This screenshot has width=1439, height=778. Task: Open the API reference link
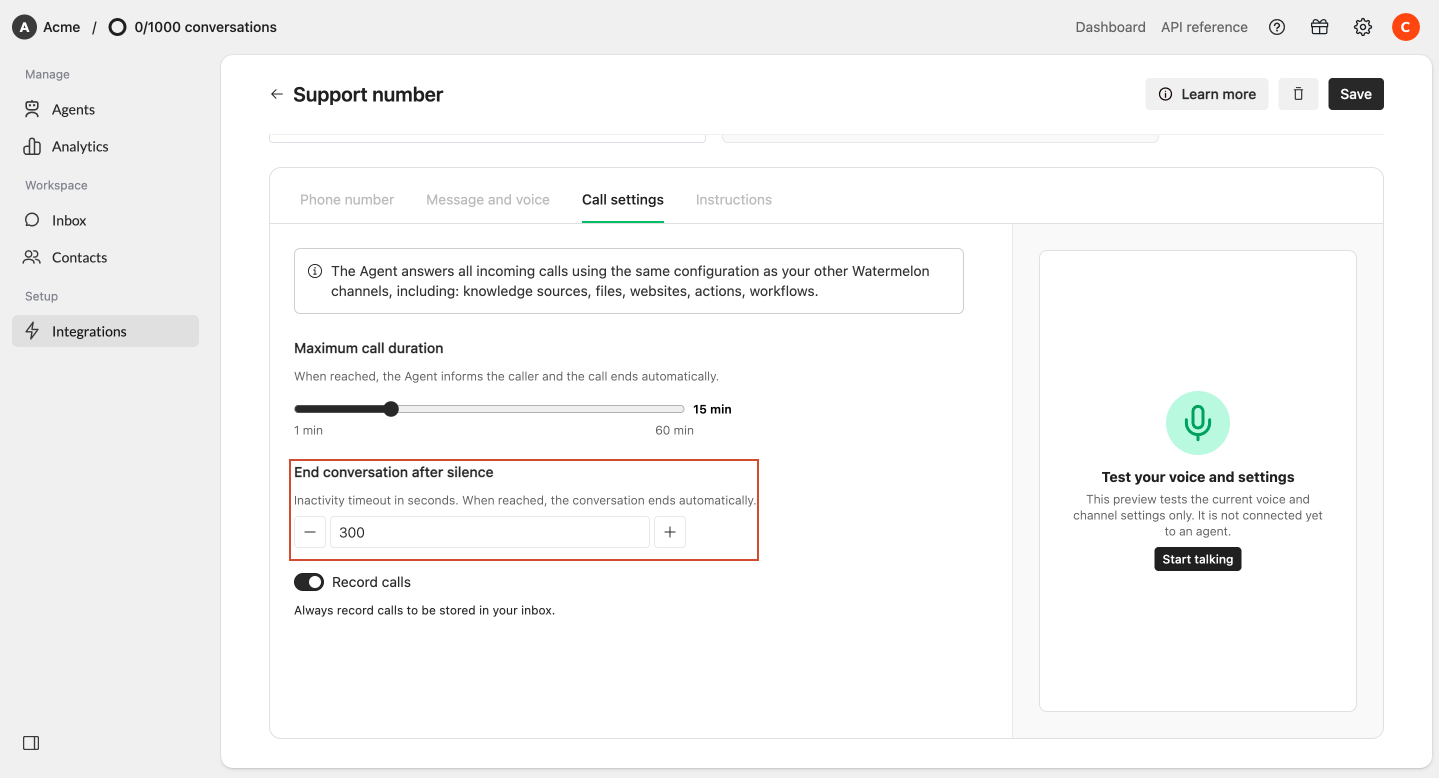pyautogui.click(x=1204, y=27)
